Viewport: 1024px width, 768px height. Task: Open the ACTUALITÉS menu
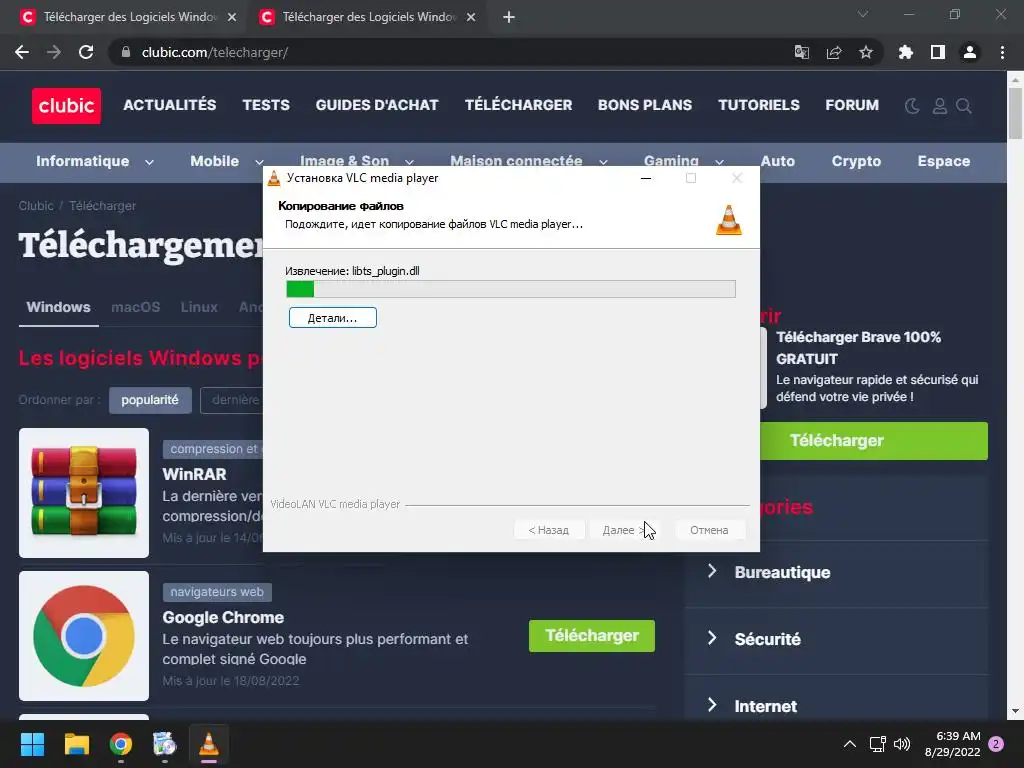(x=170, y=105)
